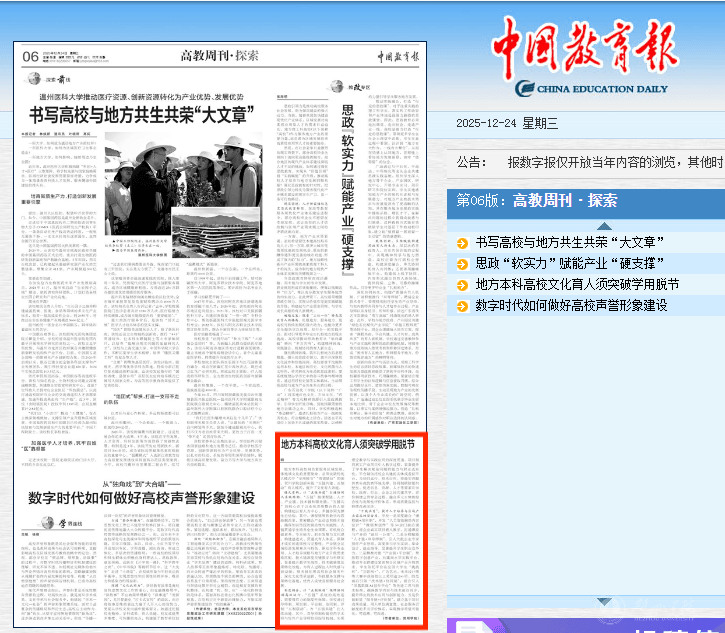Open article link 书写高校与地方共生共荣"大文章"
Viewport: 725px width, 633px height.
(570, 243)
